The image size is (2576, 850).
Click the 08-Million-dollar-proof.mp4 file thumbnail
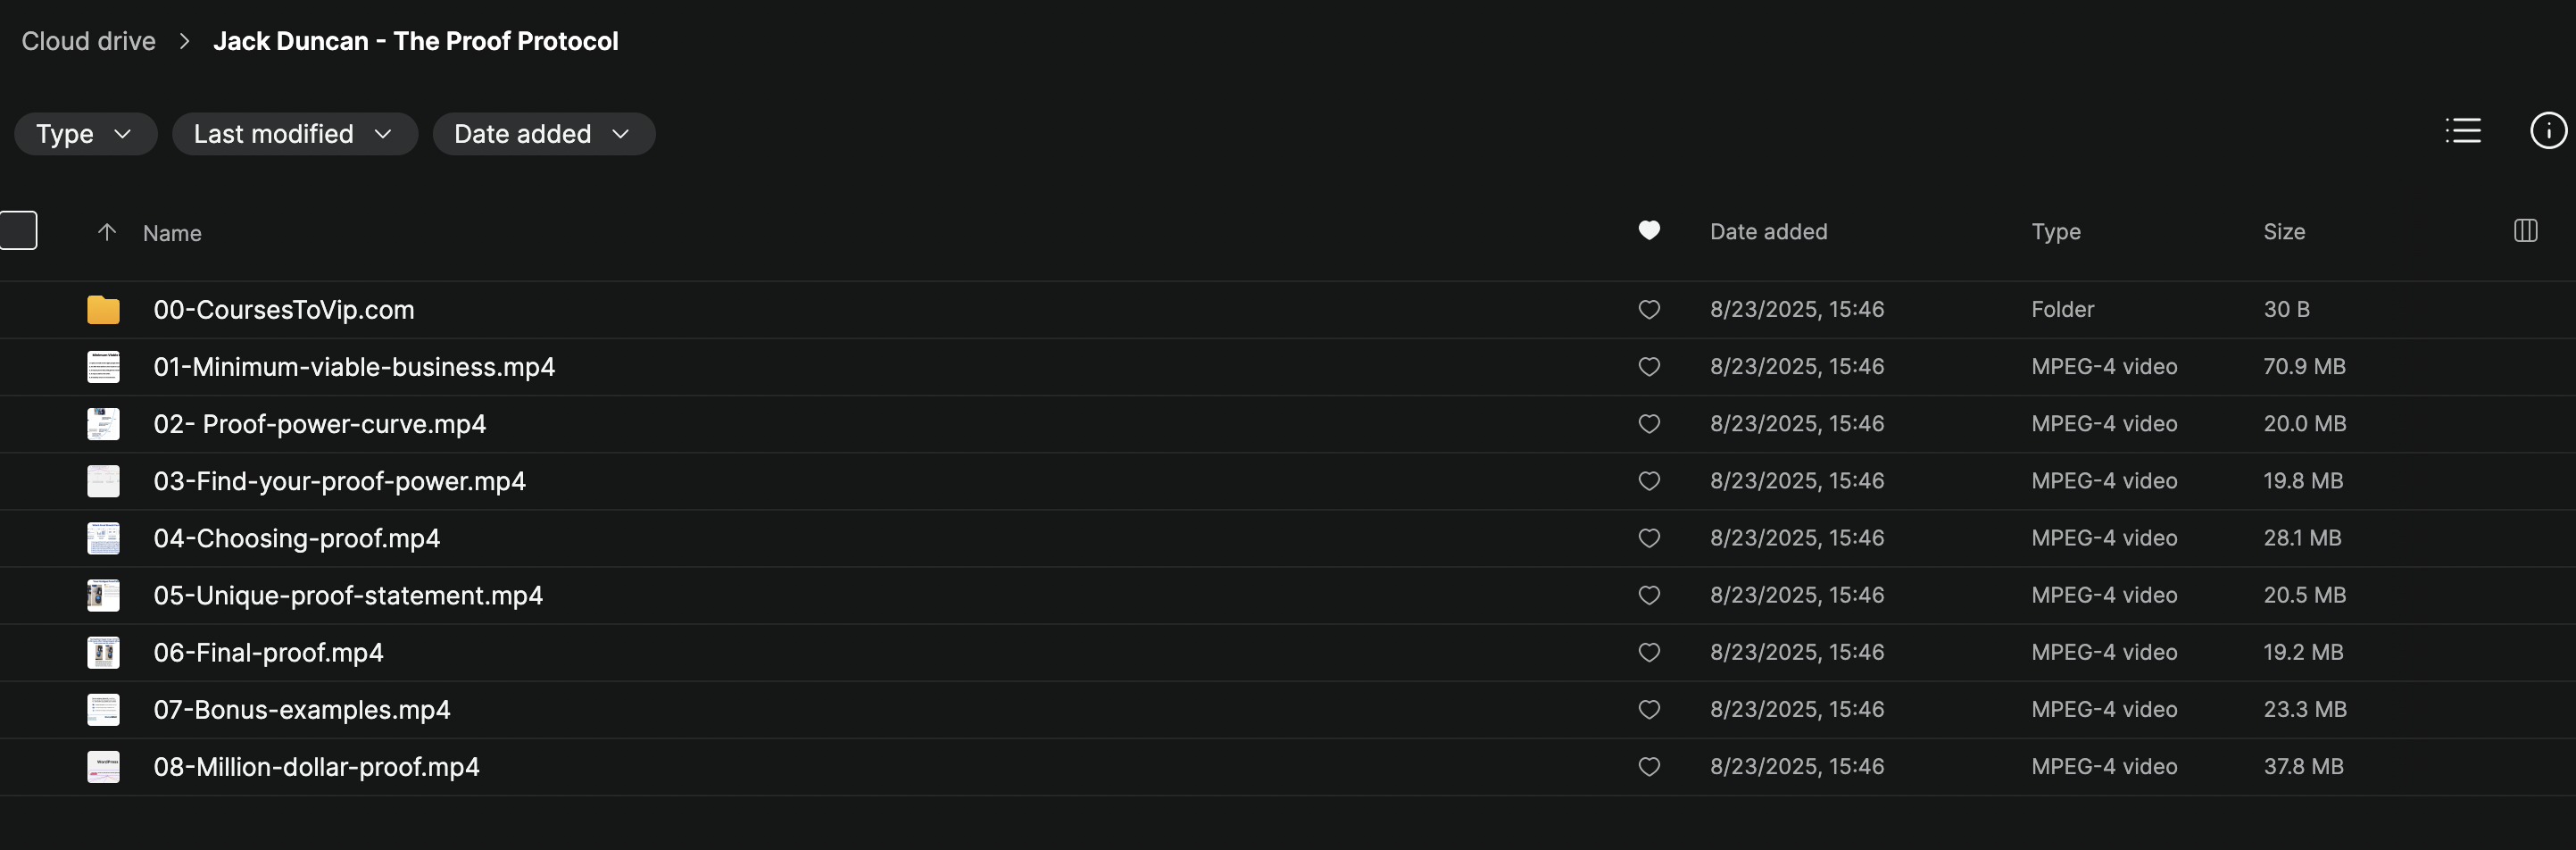(103, 767)
